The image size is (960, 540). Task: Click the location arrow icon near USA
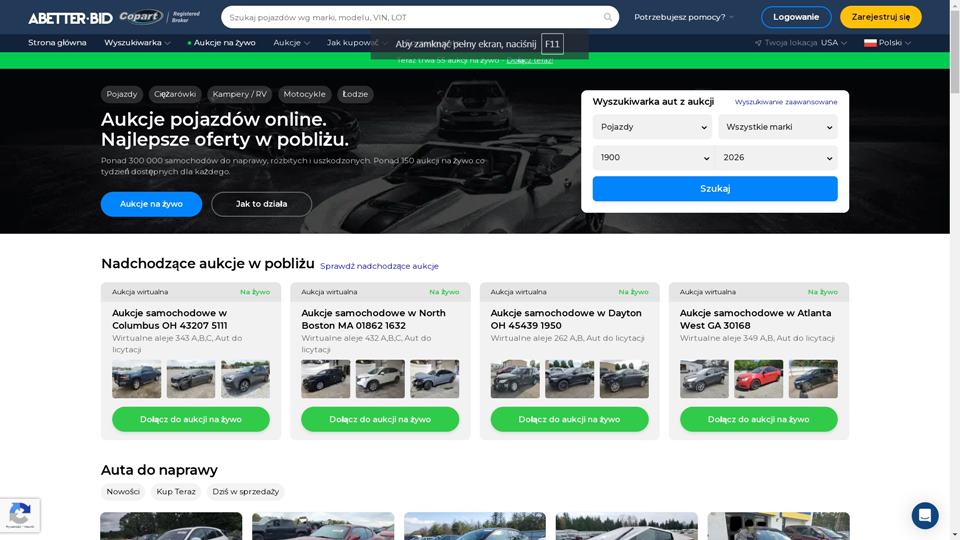[758, 43]
